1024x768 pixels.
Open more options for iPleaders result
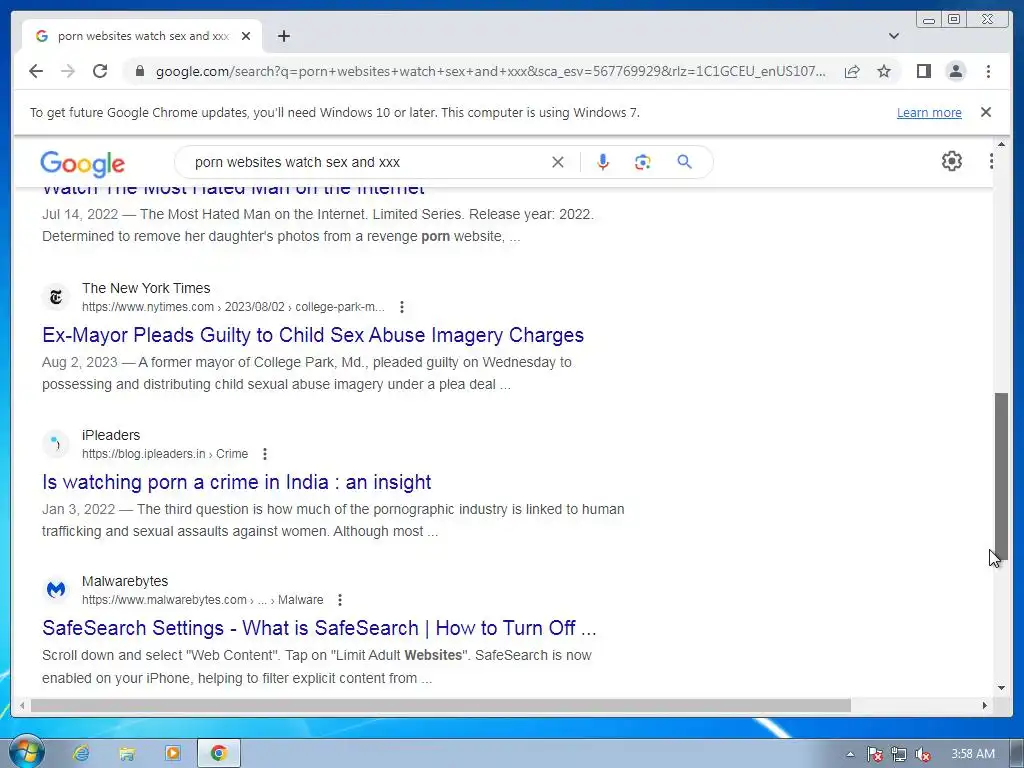tap(264, 454)
